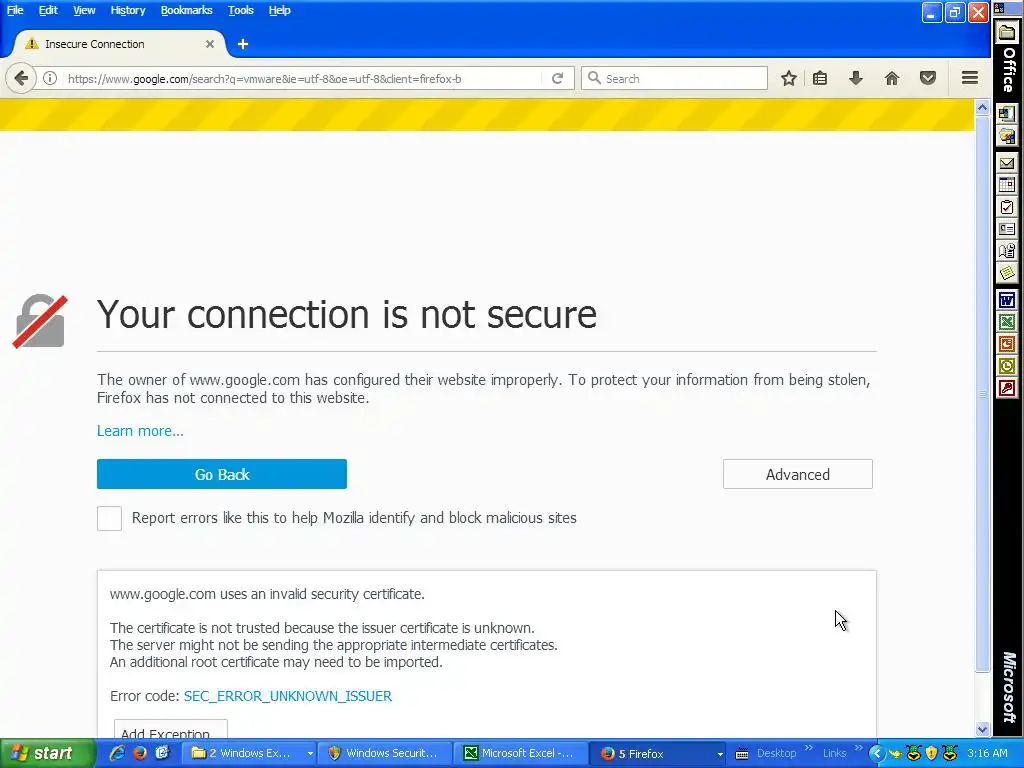Screen dimensions: 1024x768
Task: Open the History menu
Action: coord(127,10)
